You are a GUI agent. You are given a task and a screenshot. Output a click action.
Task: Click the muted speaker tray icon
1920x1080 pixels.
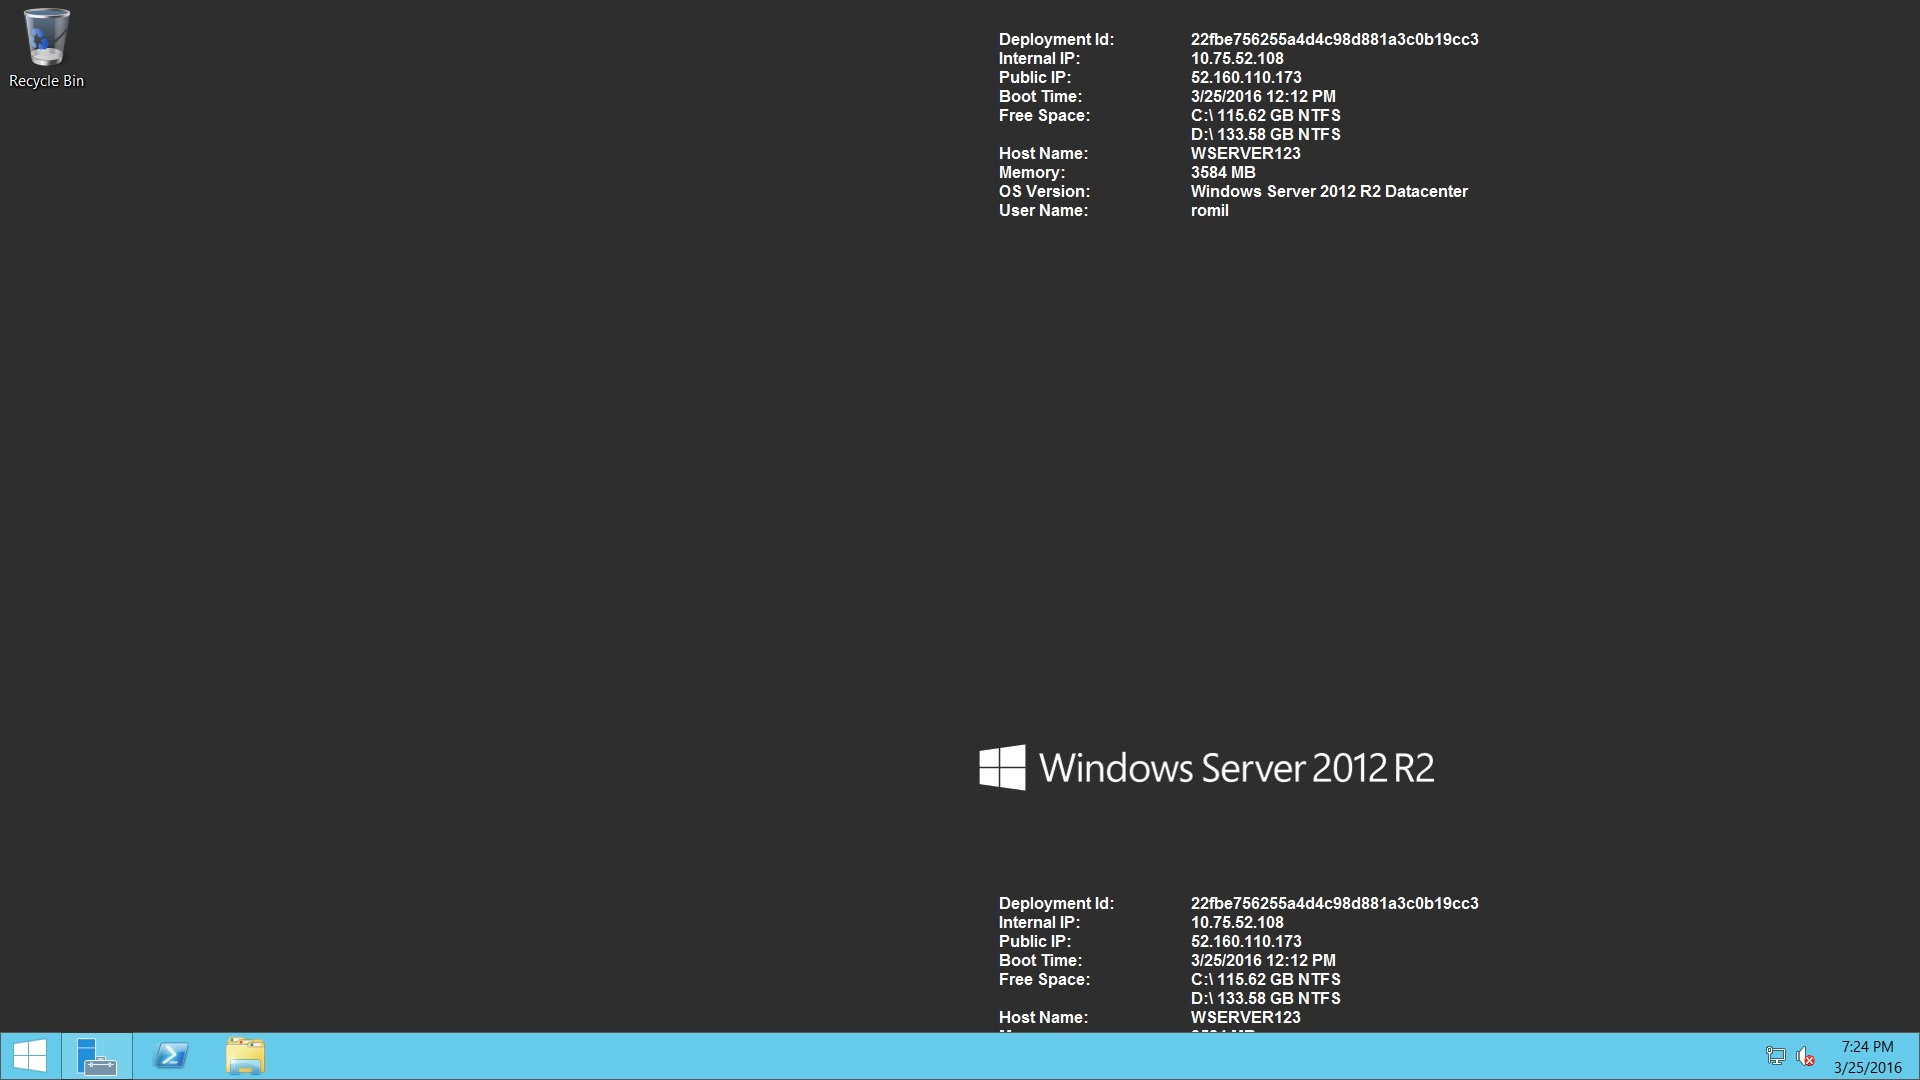click(1805, 1056)
